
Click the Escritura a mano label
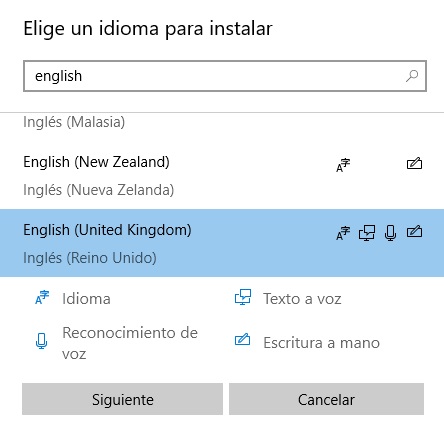coord(322,343)
